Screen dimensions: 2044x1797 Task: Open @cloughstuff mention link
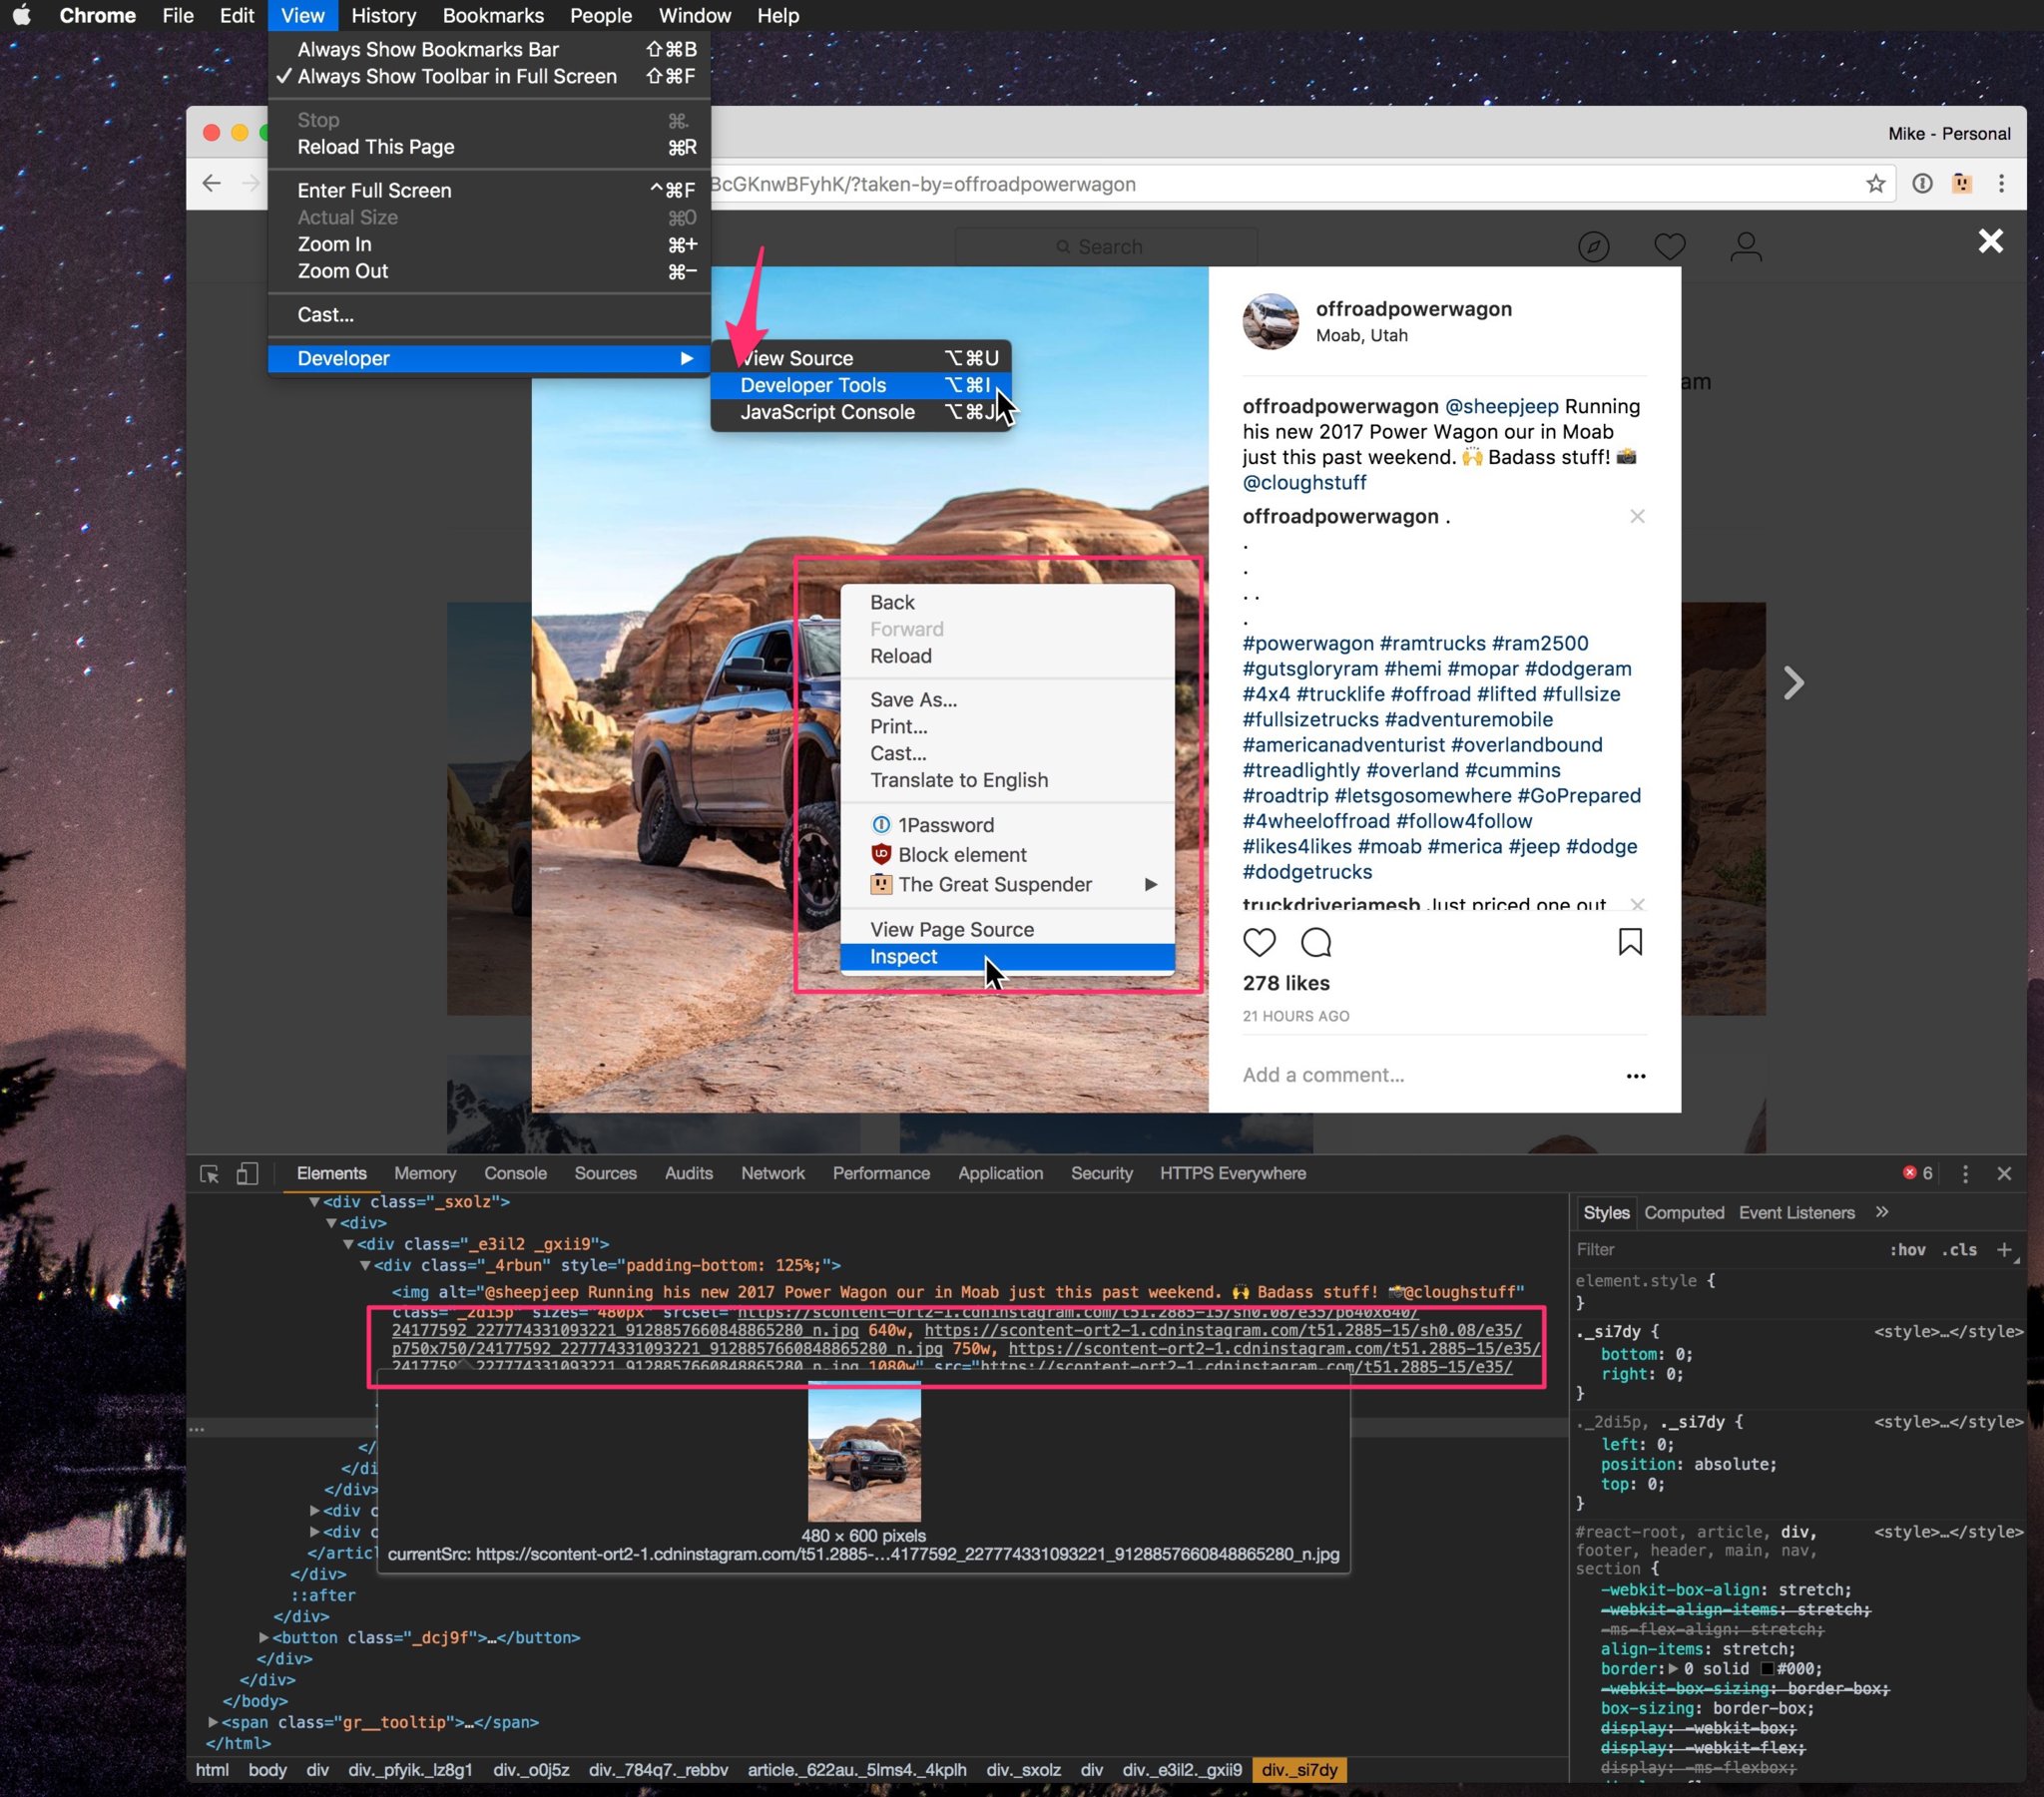point(1304,482)
